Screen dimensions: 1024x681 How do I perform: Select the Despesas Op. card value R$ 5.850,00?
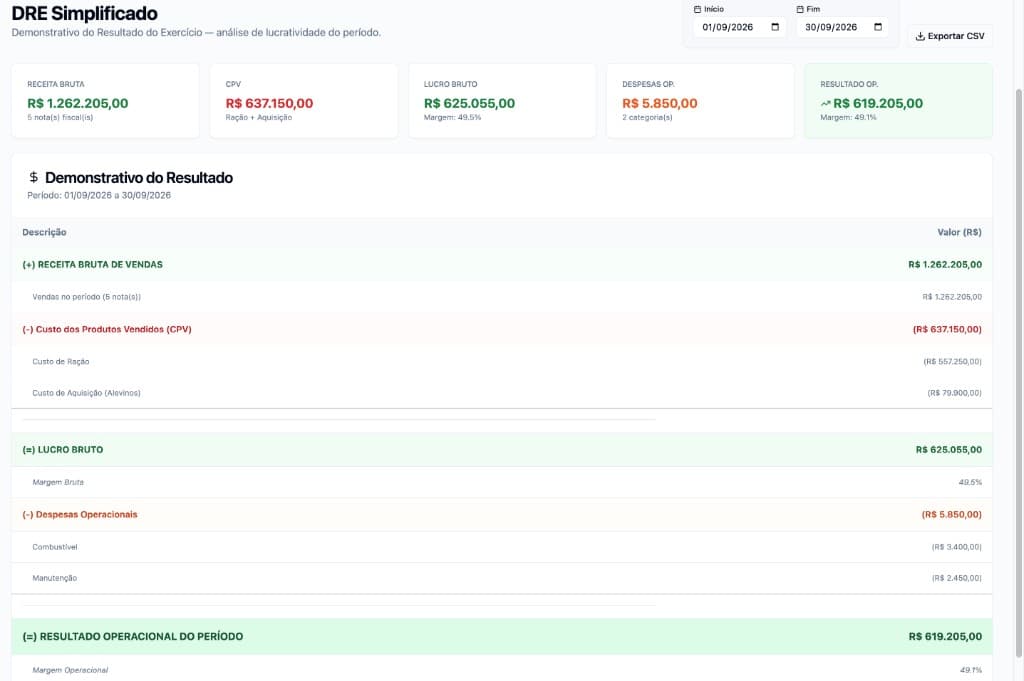[x=660, y=103]
